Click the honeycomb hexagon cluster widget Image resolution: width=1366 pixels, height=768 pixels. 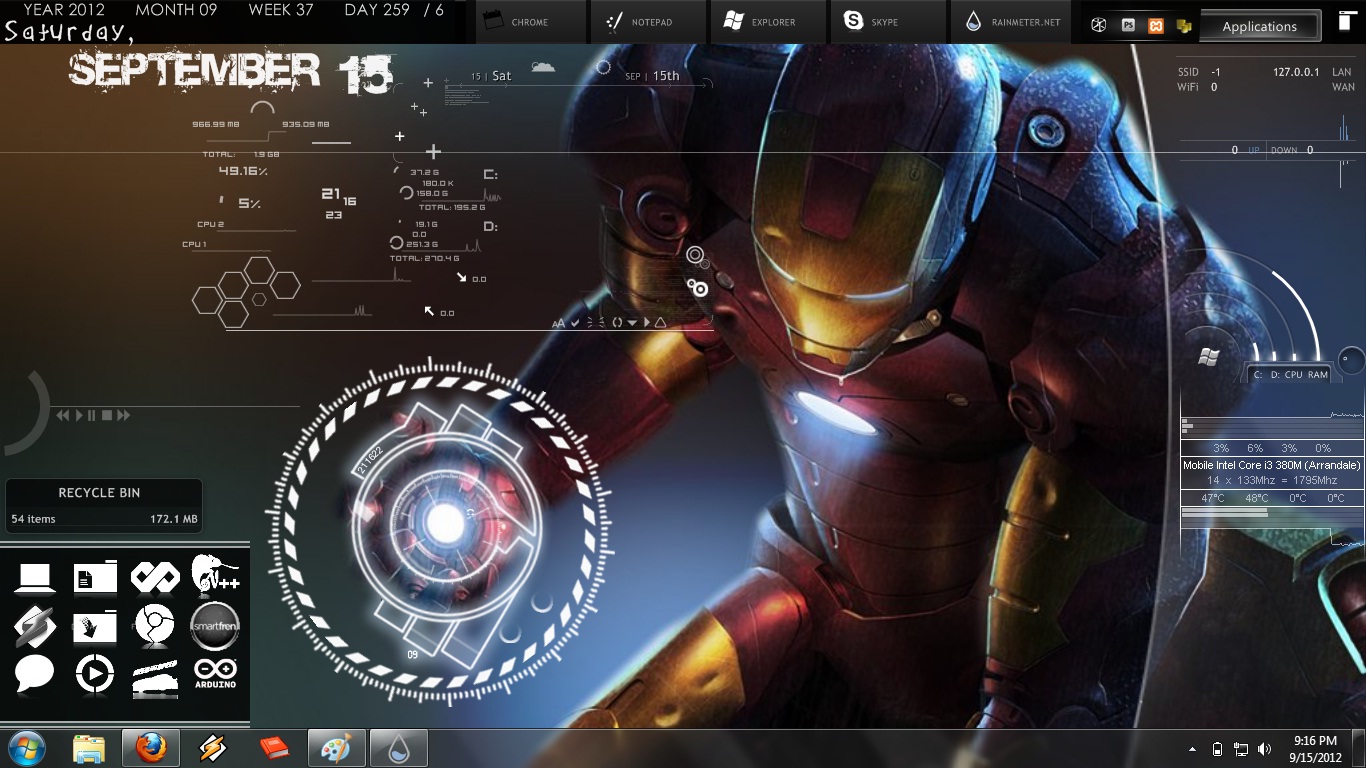(246, 292)
